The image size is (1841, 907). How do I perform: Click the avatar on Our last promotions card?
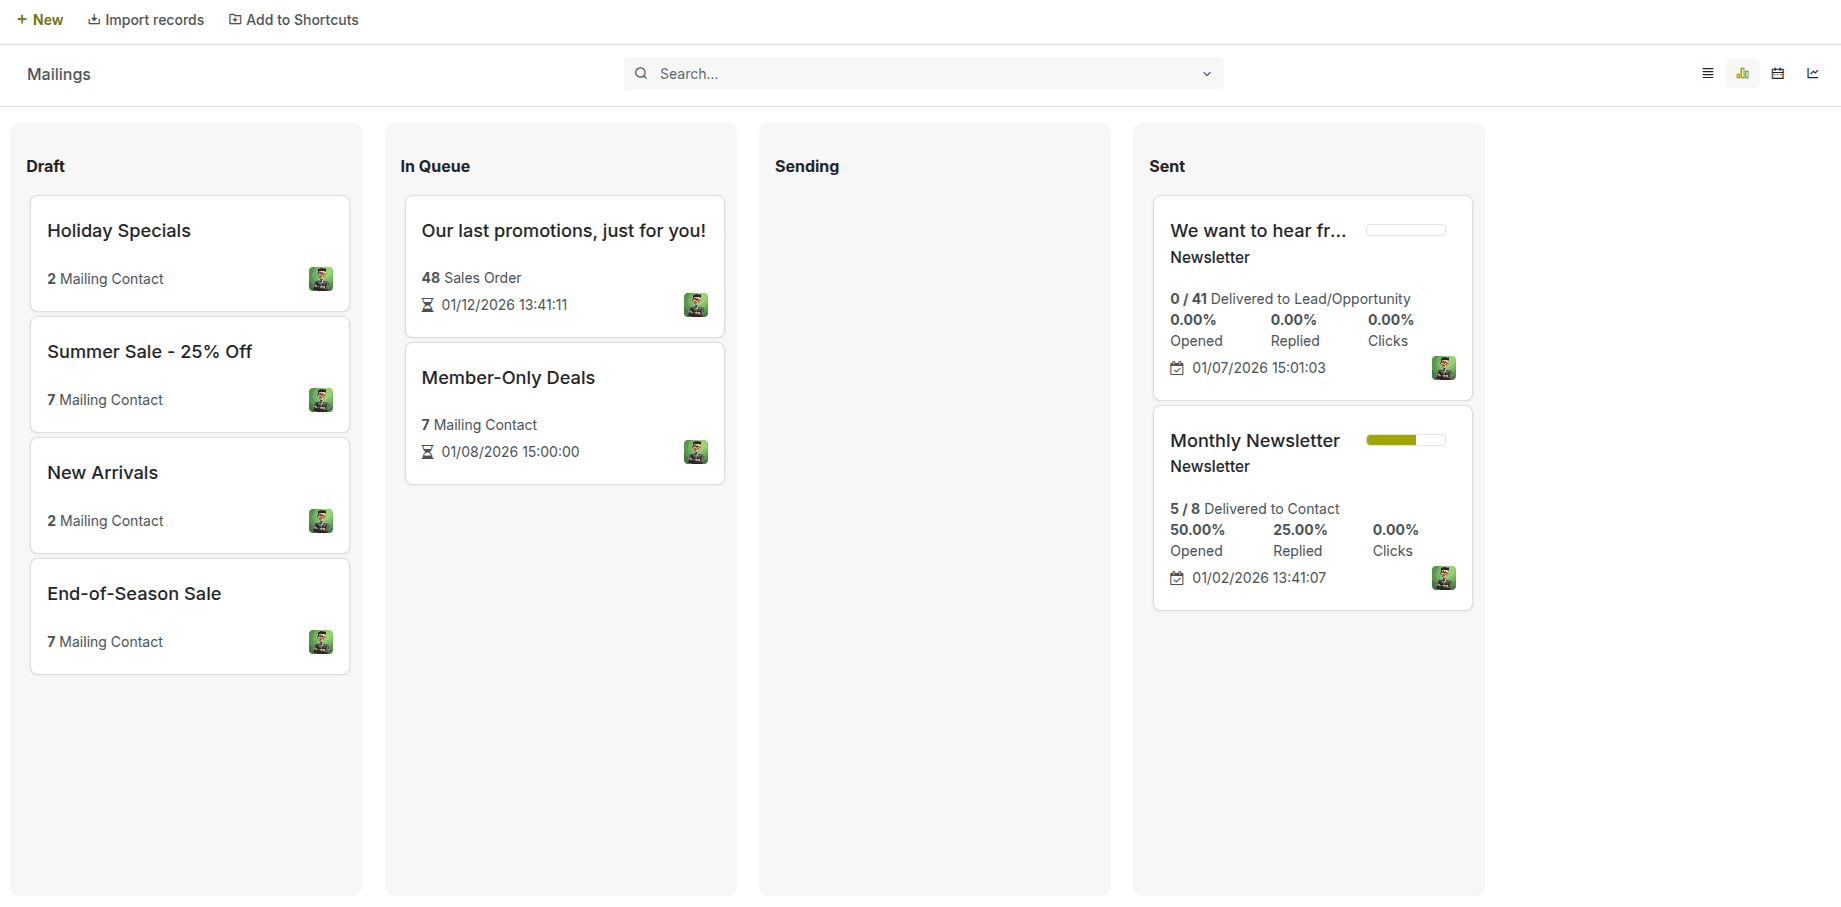click(x=696, y=304)
